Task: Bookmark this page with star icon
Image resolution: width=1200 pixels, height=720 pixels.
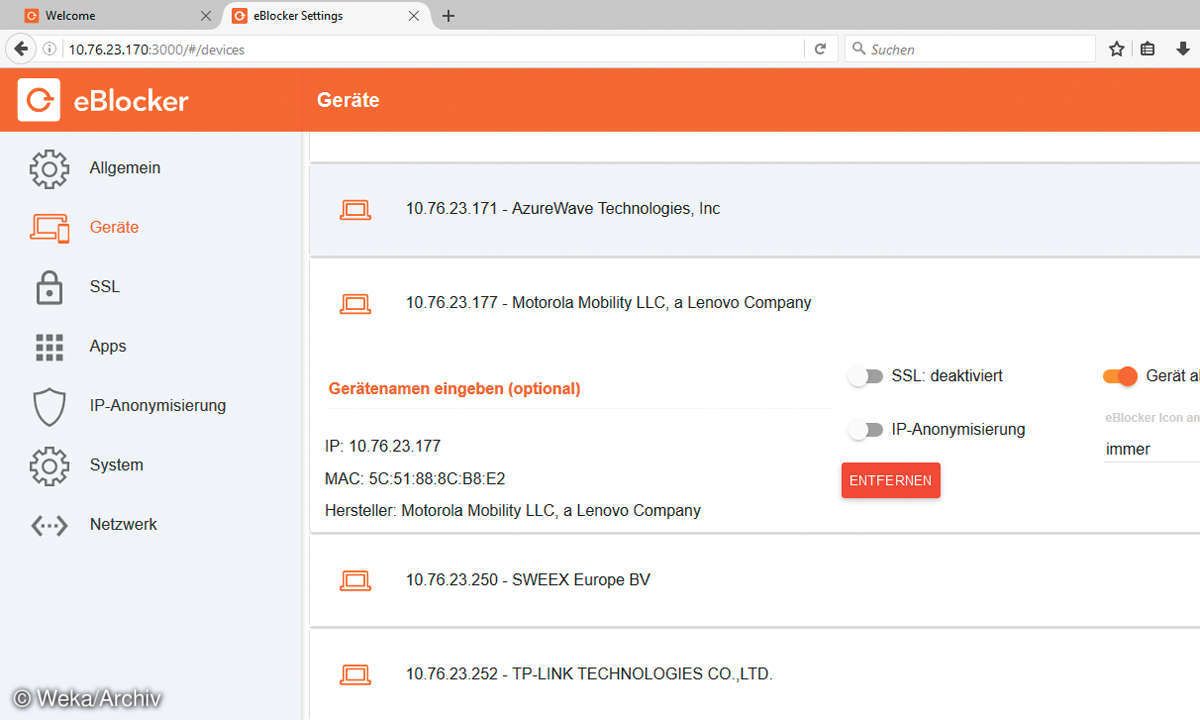Action: click(1117, 49)
